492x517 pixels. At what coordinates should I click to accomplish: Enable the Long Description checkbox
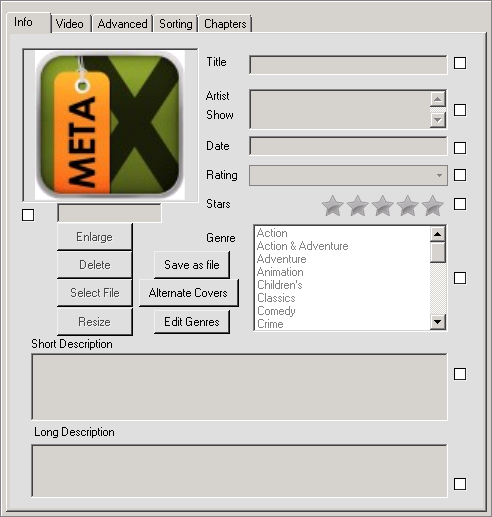460,484
